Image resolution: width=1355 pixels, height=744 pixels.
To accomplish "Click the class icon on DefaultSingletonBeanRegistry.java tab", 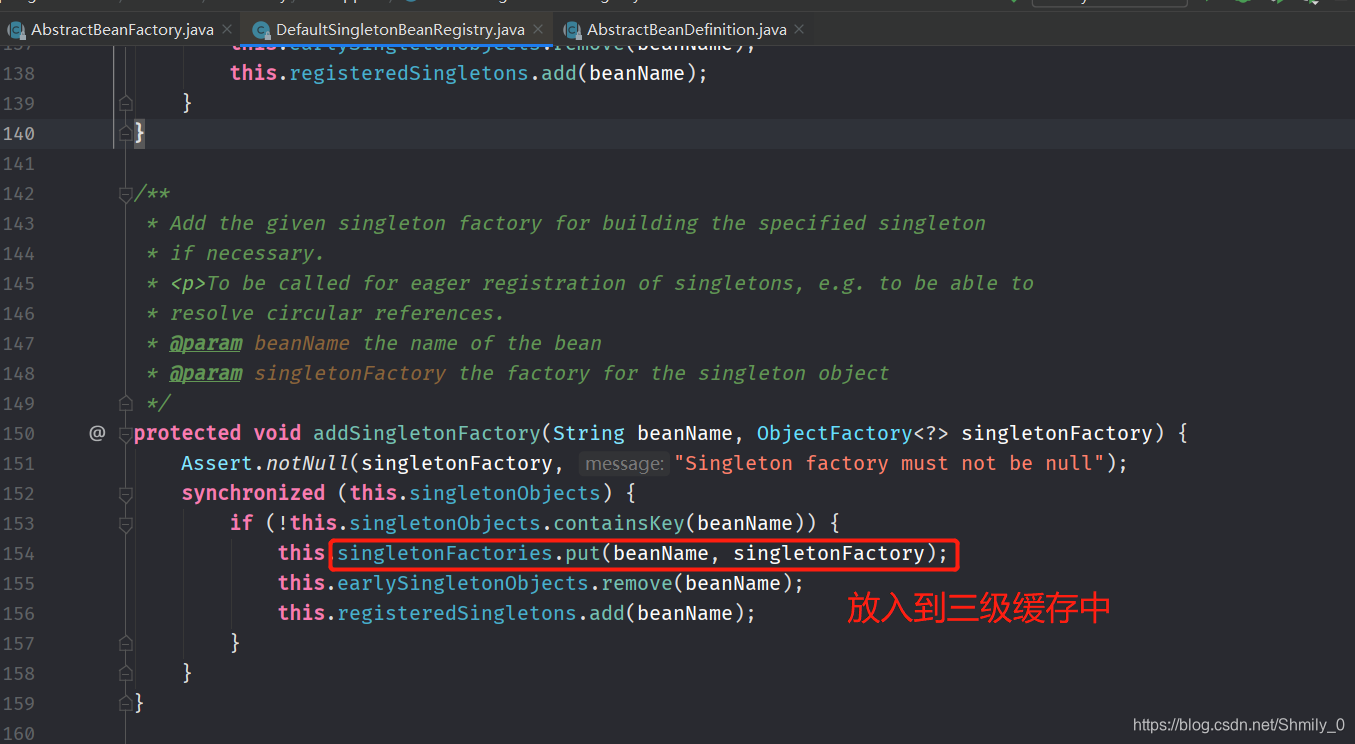I will tap(261, 30).
